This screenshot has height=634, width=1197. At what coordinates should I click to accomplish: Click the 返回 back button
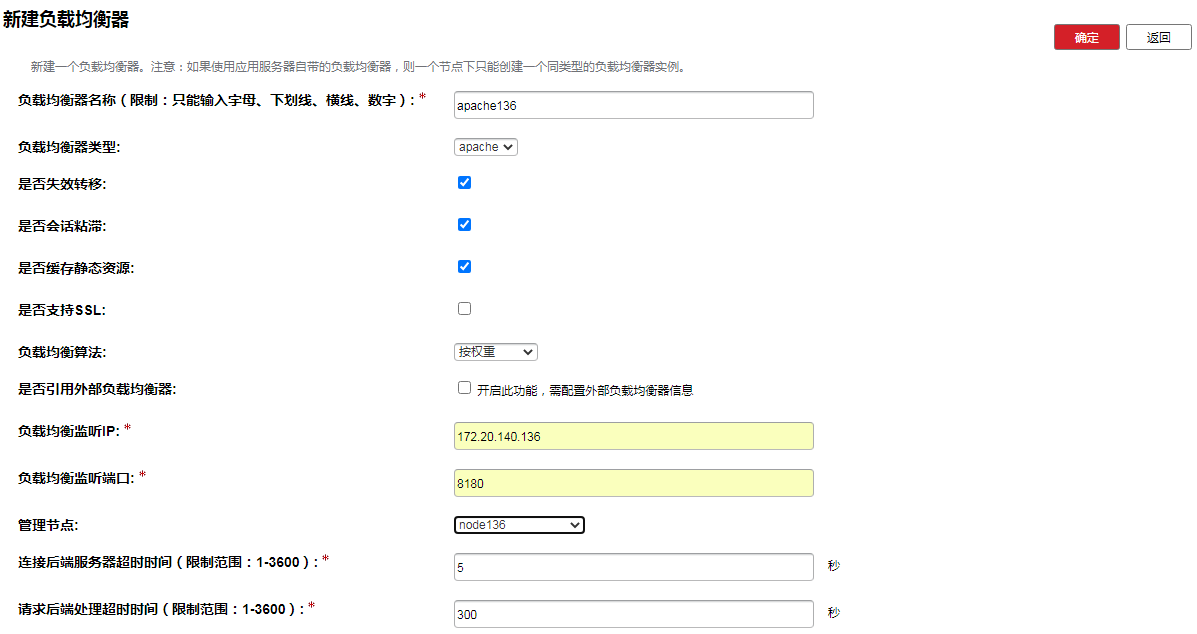[1158, 38]
